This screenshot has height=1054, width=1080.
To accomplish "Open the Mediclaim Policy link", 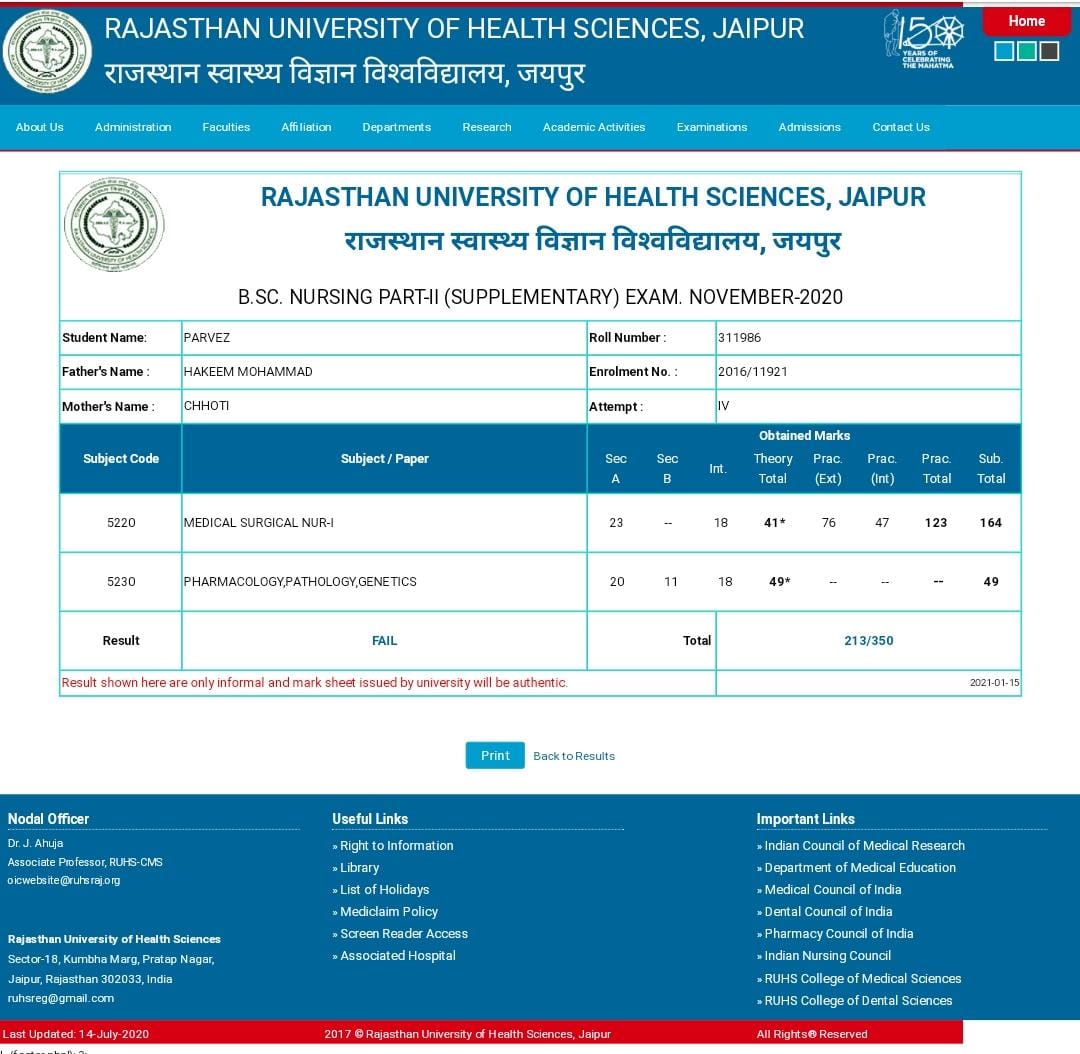I will click(x=389, y=911).
